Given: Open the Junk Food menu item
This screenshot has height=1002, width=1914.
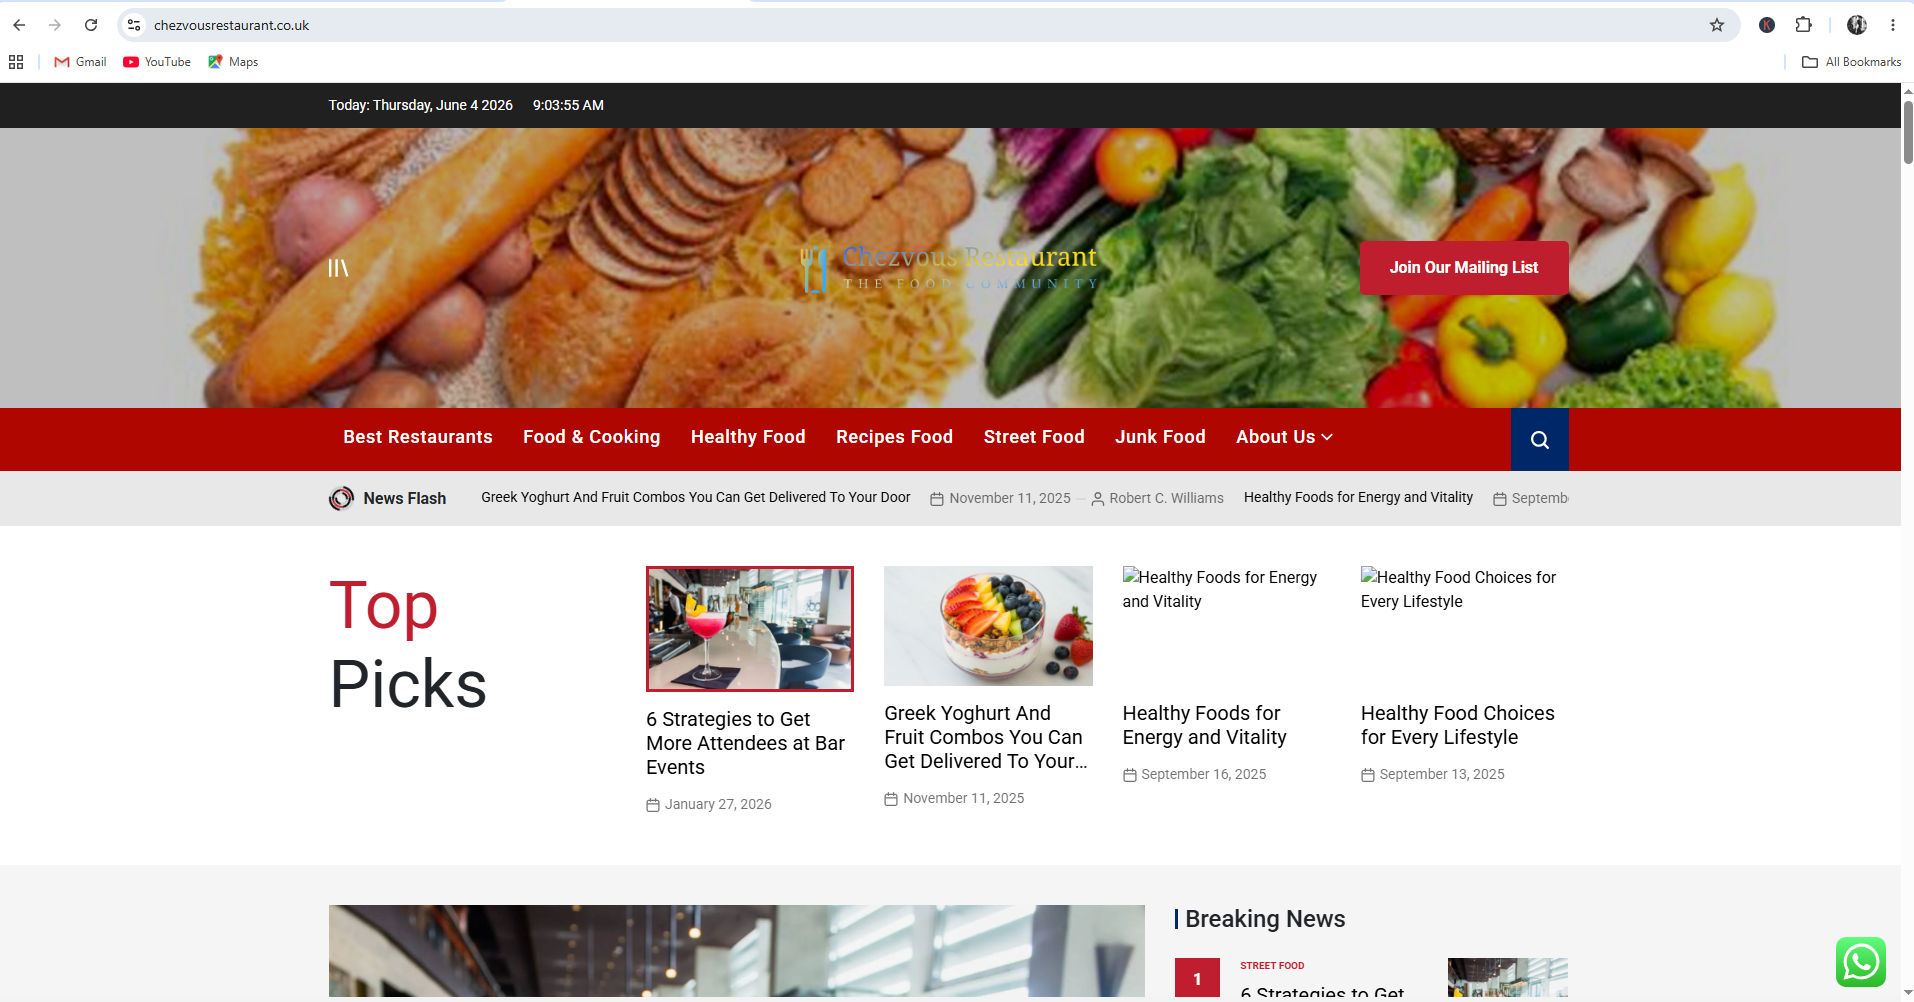Looking at the screenshot, I should (x=1160, y=437).
